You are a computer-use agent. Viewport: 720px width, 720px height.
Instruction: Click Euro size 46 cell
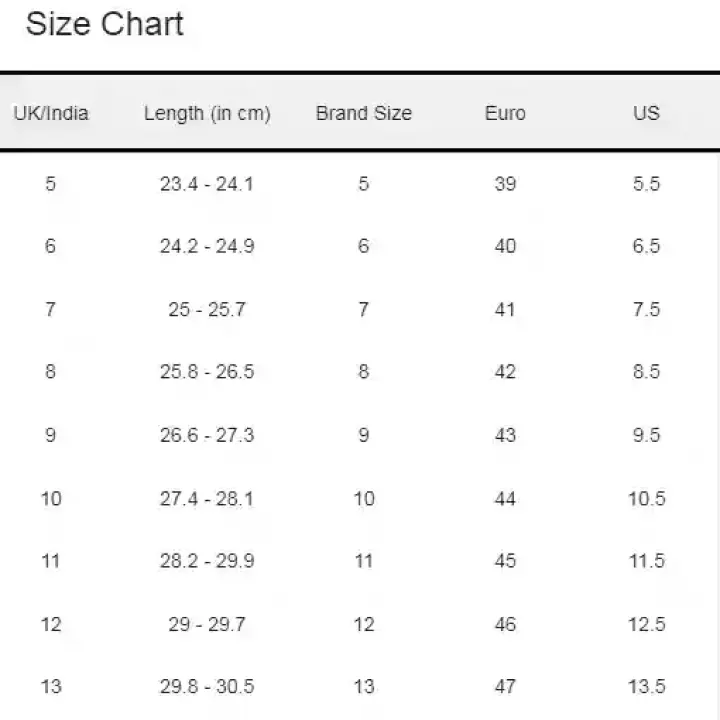[505, 624]
